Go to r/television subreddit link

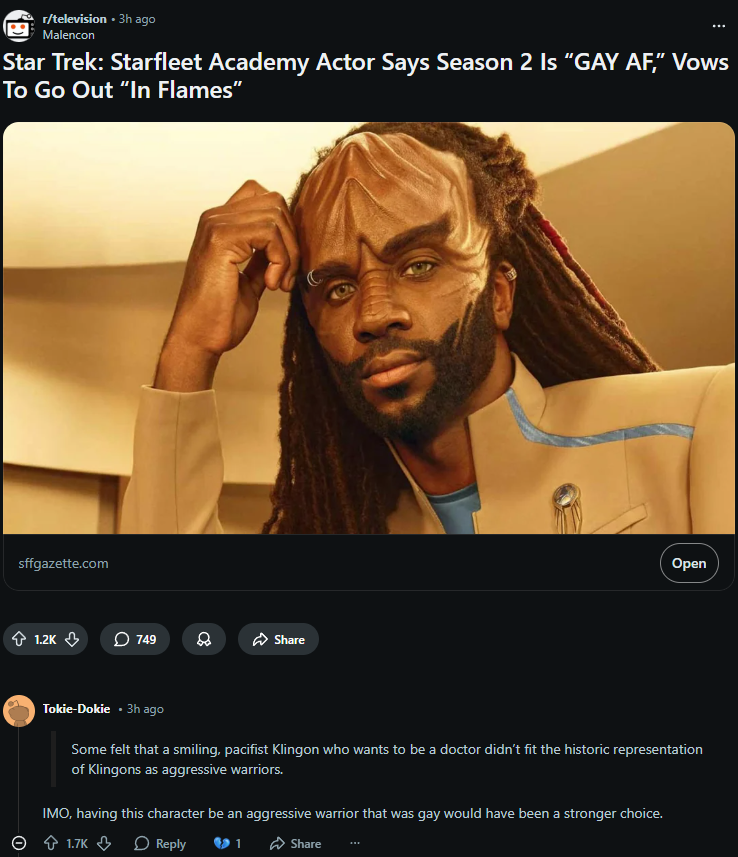74,19
